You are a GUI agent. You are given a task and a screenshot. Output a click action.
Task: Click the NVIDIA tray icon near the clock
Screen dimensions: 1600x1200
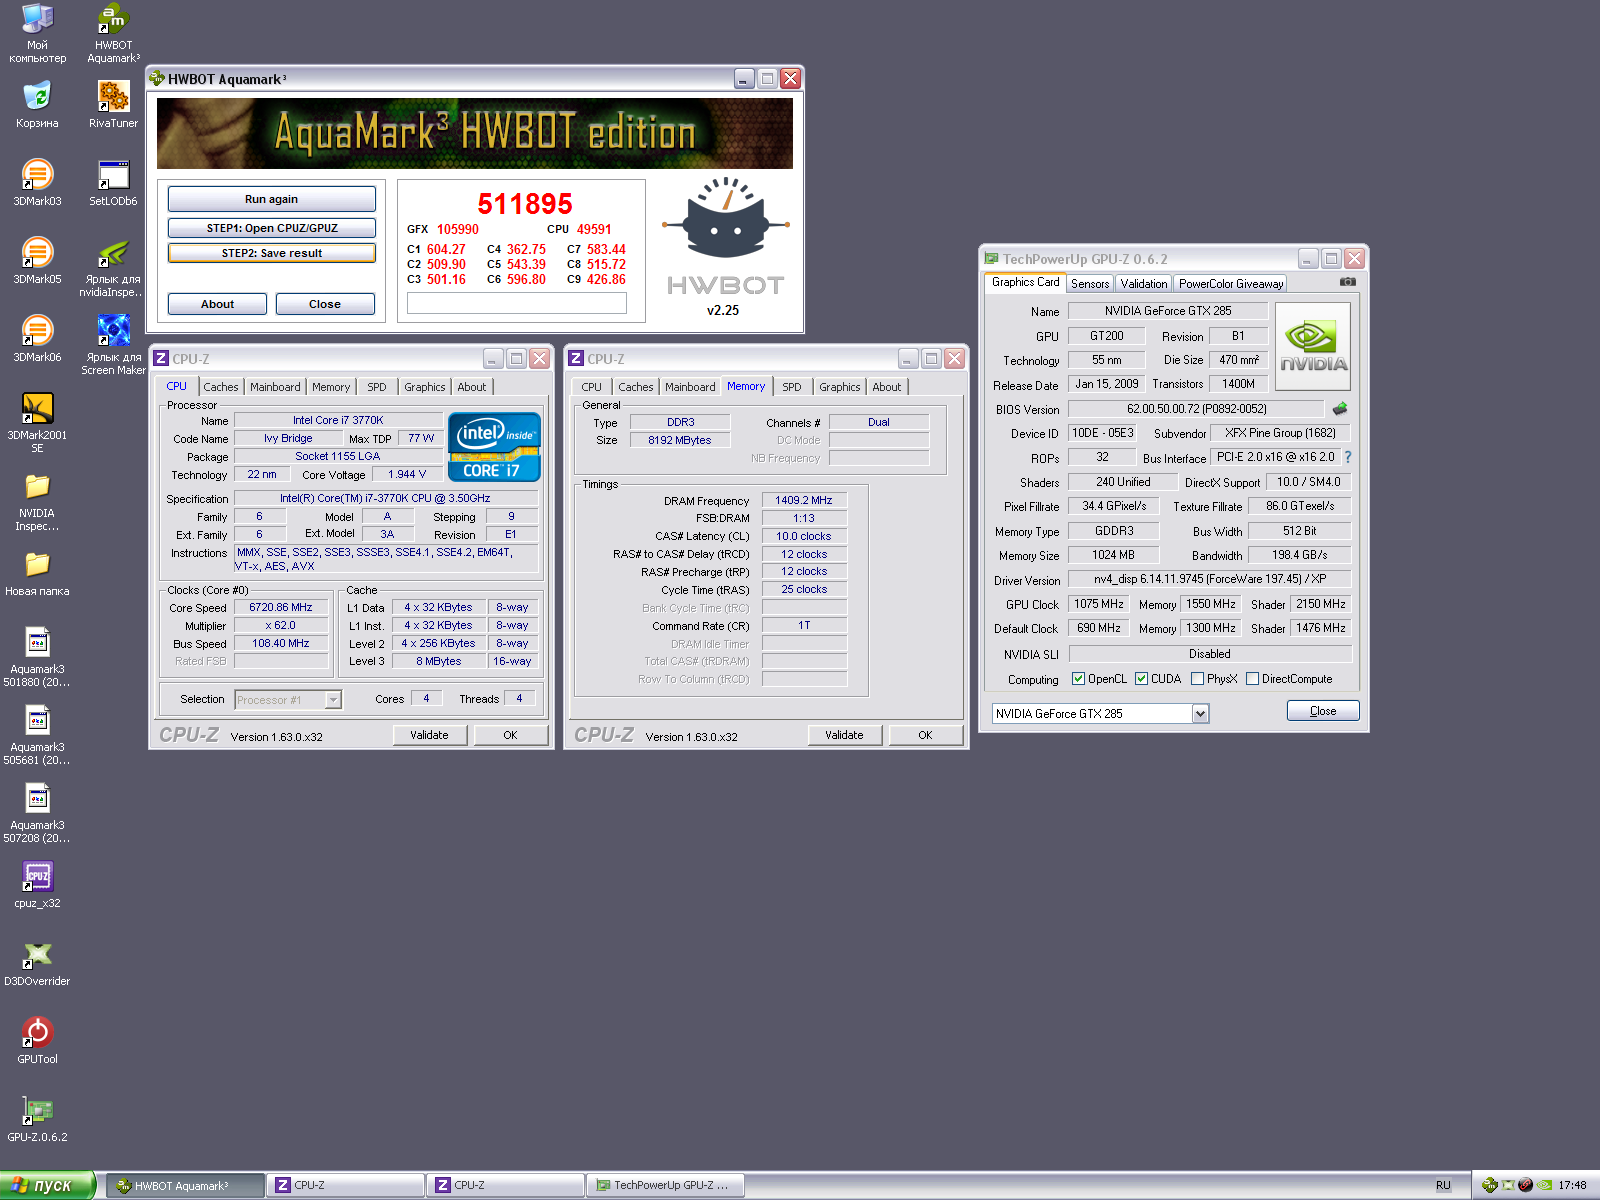point(1545,1185)
